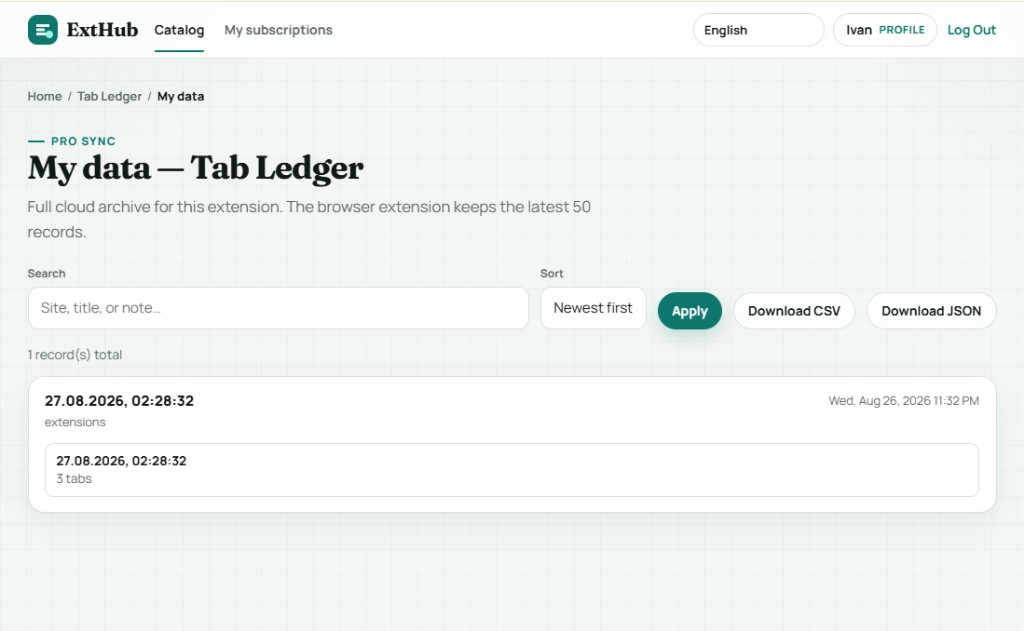Image resolution: width=1024 pixels, height=631 pixels.
Task: Click the 1 record(s) total text
Action: (74, 355)
